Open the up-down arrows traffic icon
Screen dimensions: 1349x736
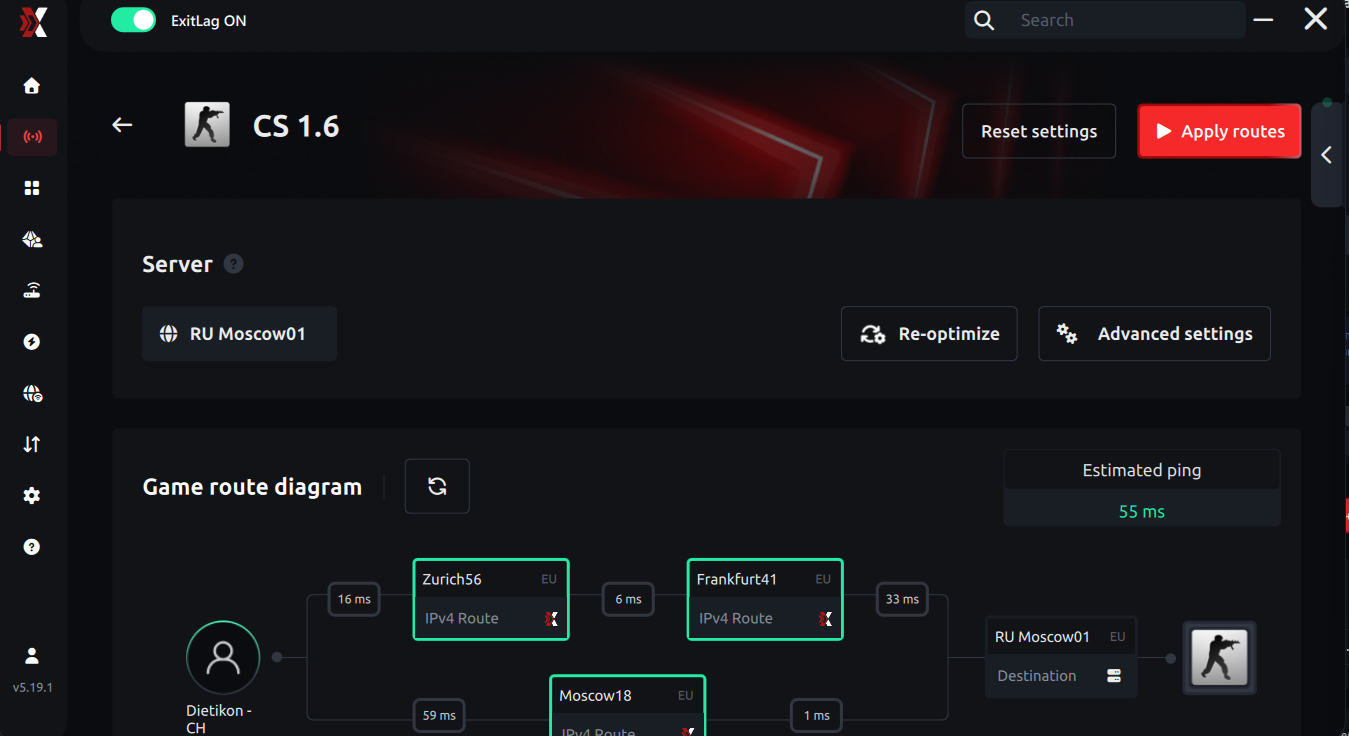click(x=32, y=444)
